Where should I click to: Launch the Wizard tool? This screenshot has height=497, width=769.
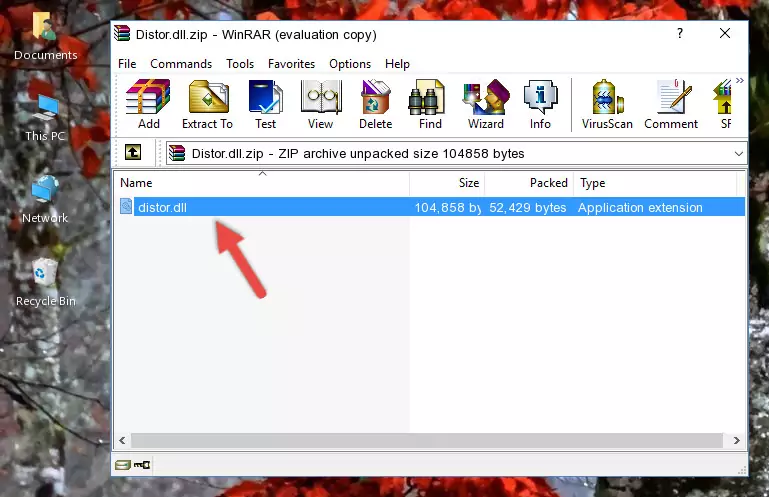(486, 105)
